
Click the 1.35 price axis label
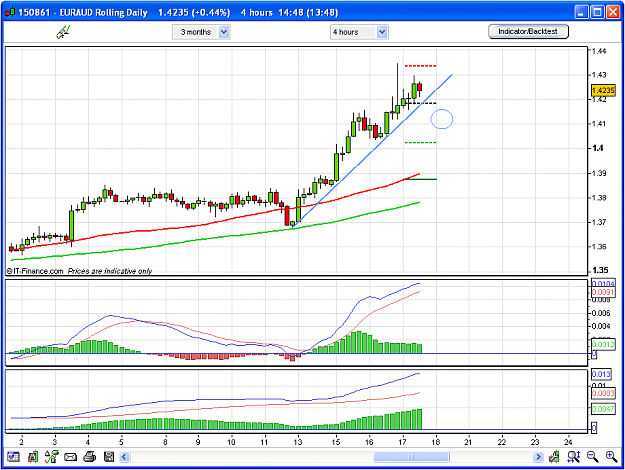[601, 270]
